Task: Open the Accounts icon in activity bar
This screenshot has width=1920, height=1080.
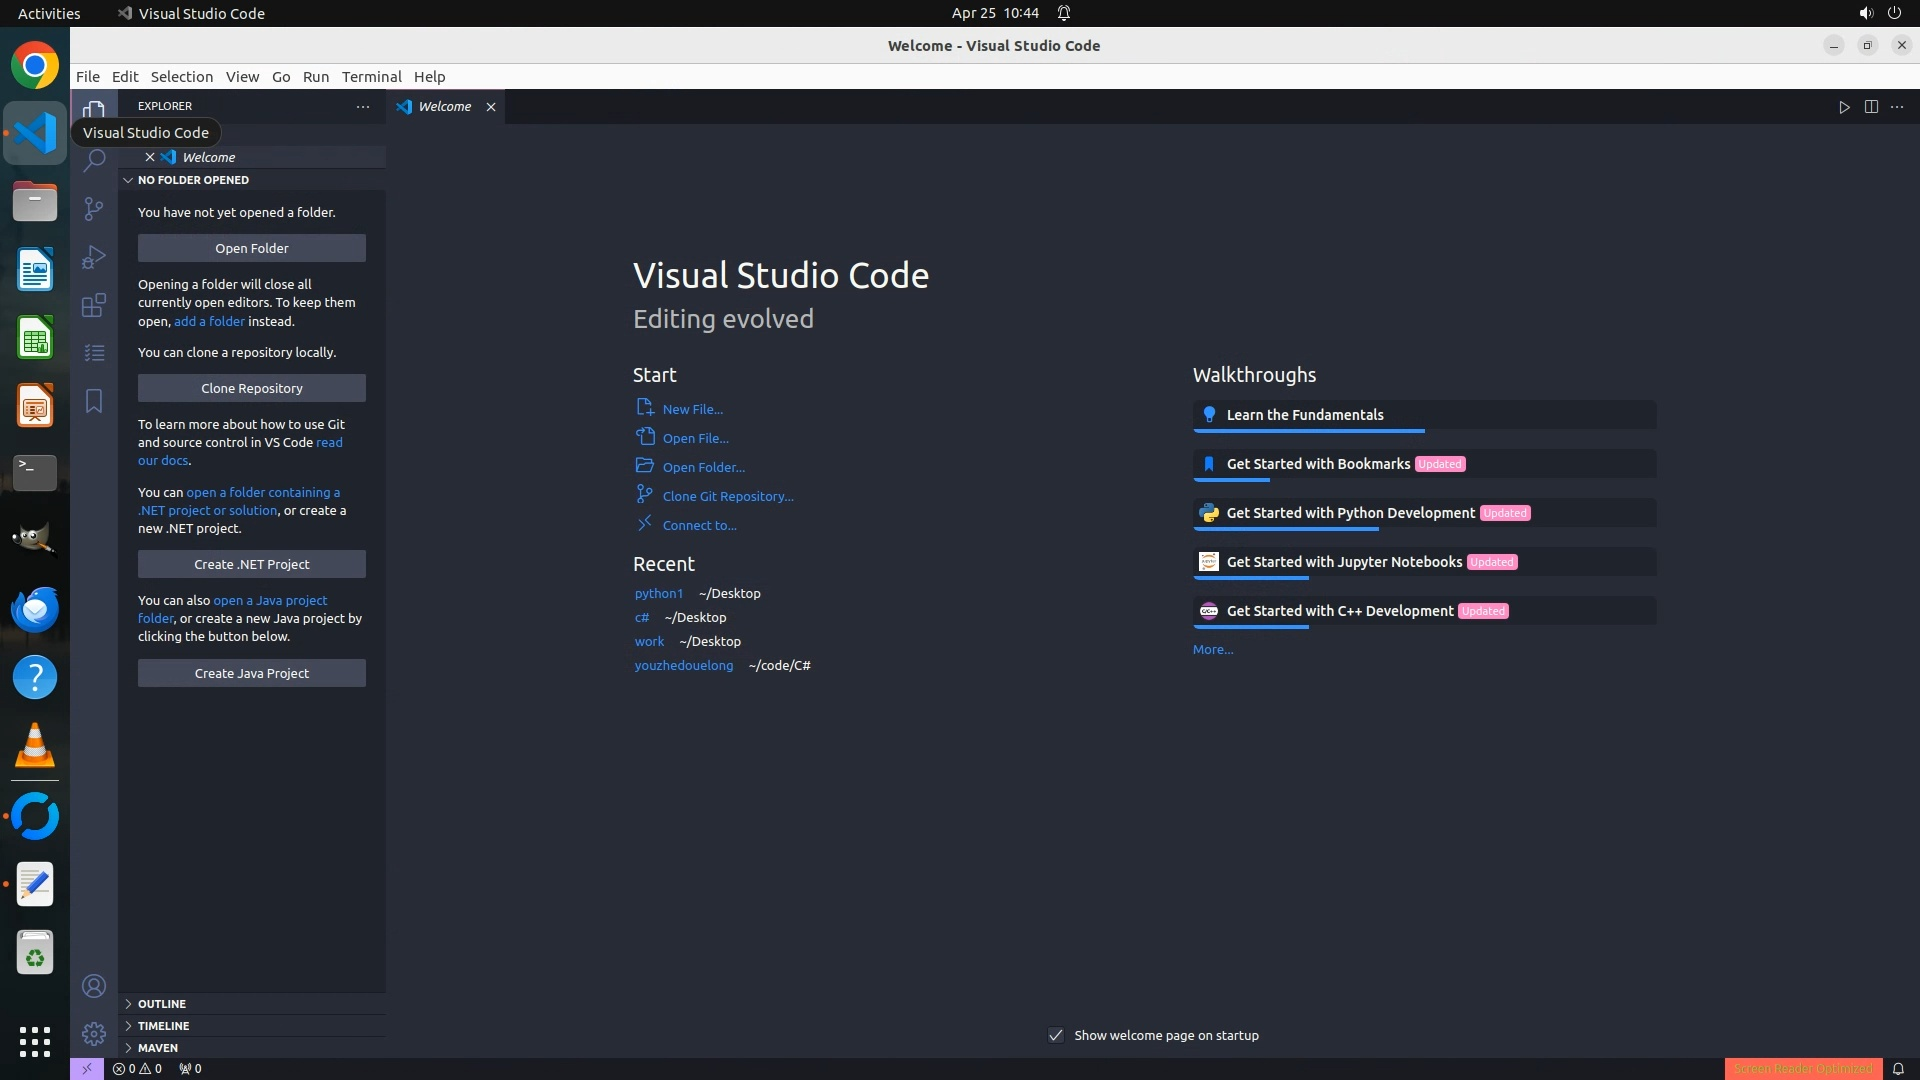Action: tap(94, 987)
